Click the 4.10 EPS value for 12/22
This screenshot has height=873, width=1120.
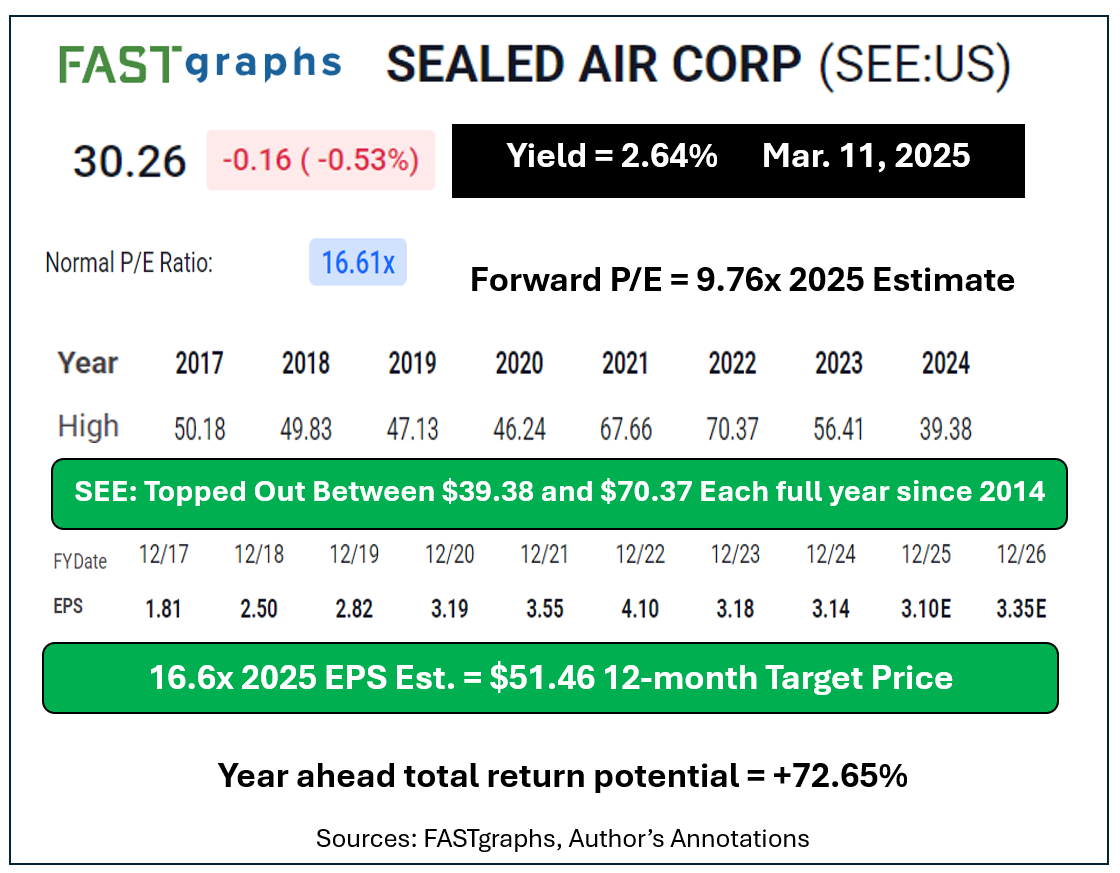(640, 608)
